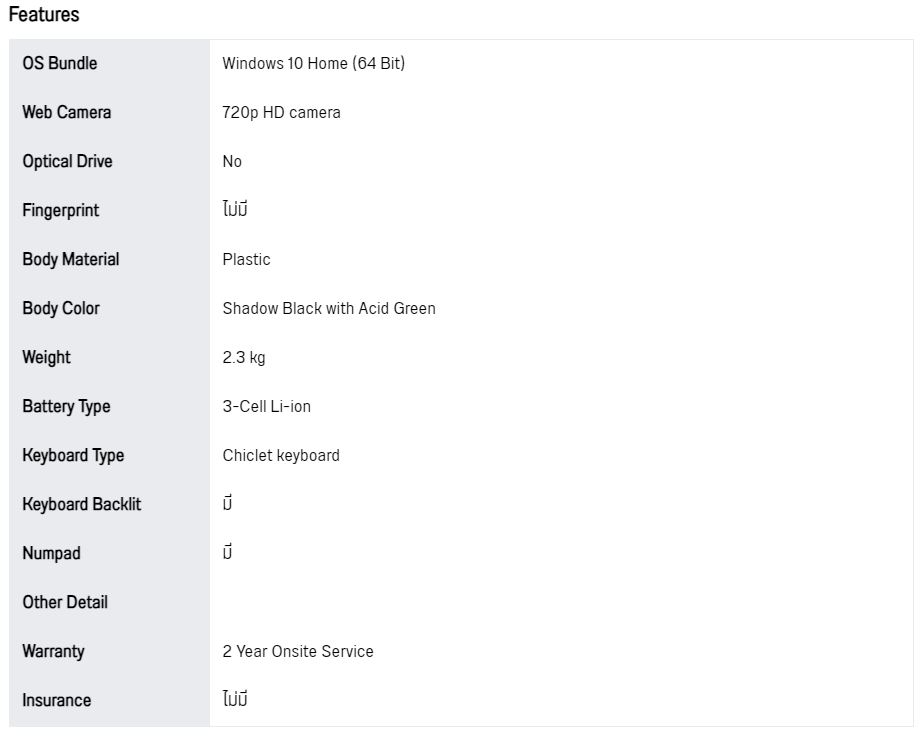Click Shadow Black with Acid Green text
The image size is (920, 736).
pos(329,309)
